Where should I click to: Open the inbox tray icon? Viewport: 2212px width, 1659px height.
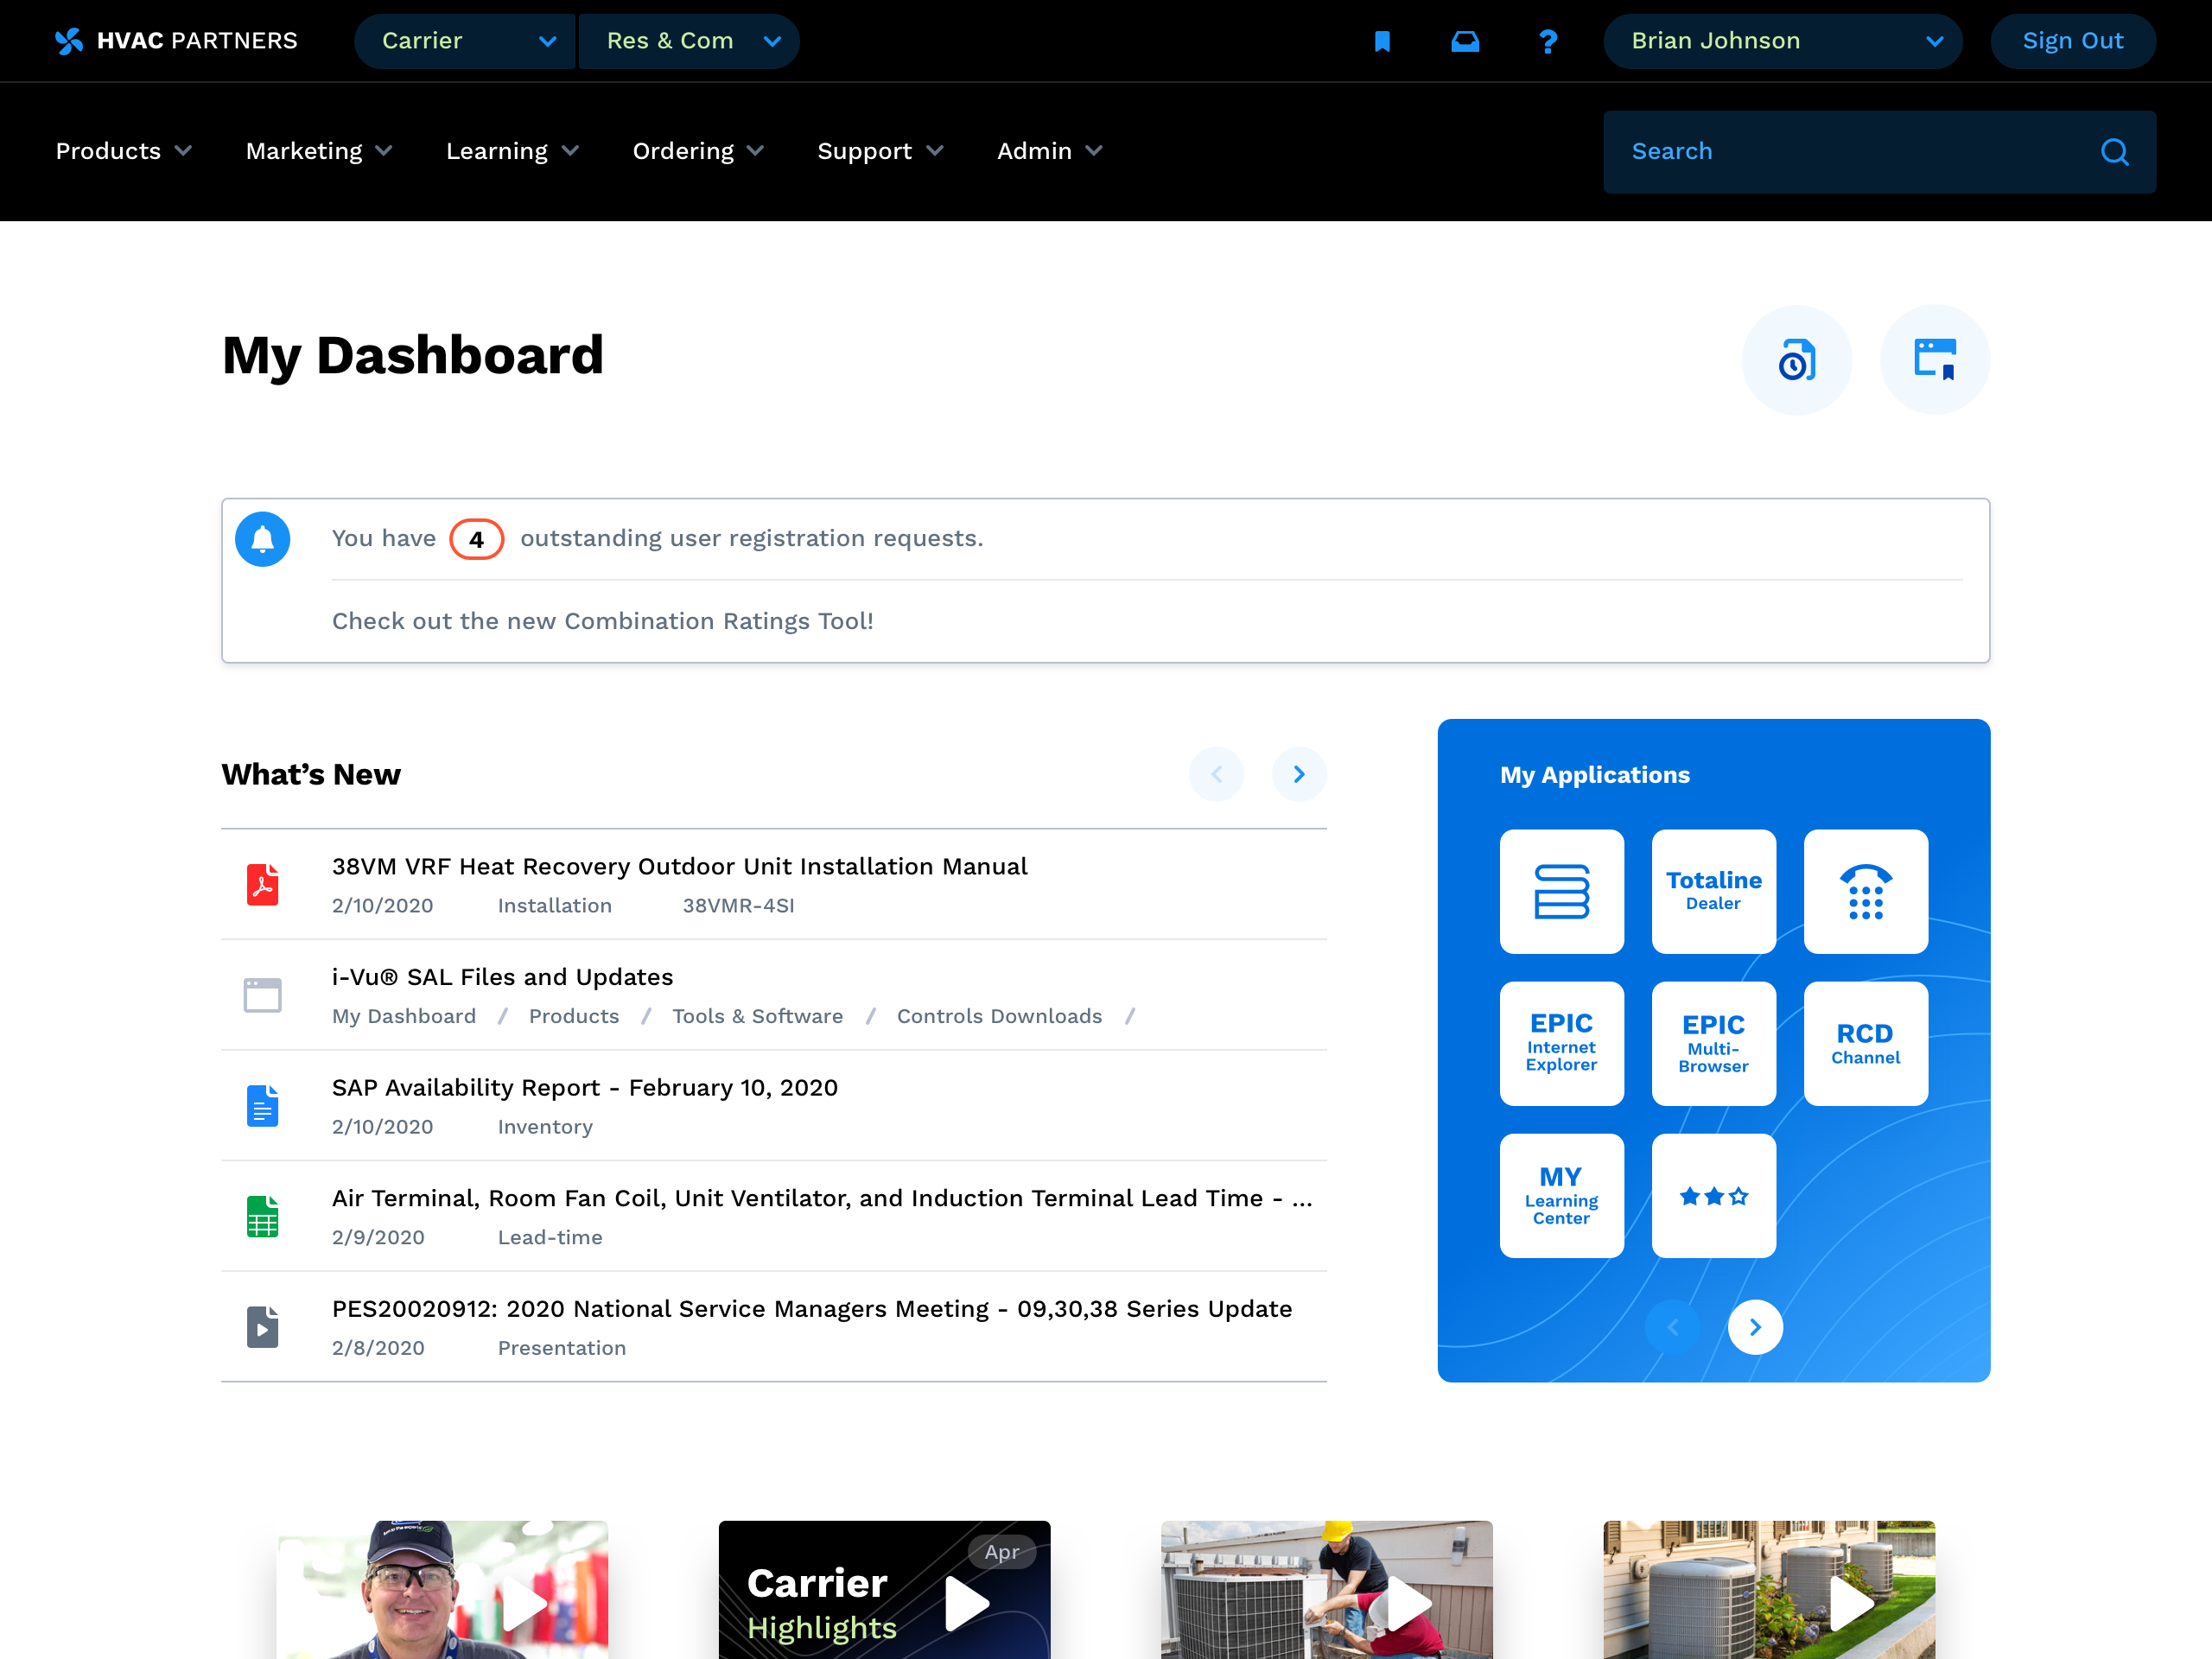[1465, 41]
